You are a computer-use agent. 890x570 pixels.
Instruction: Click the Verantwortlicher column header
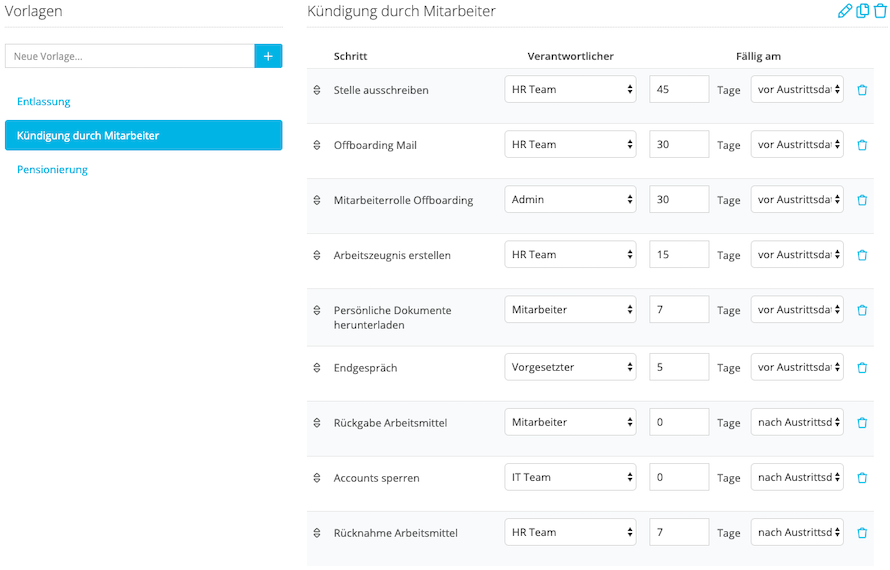[x=570, y=56]
